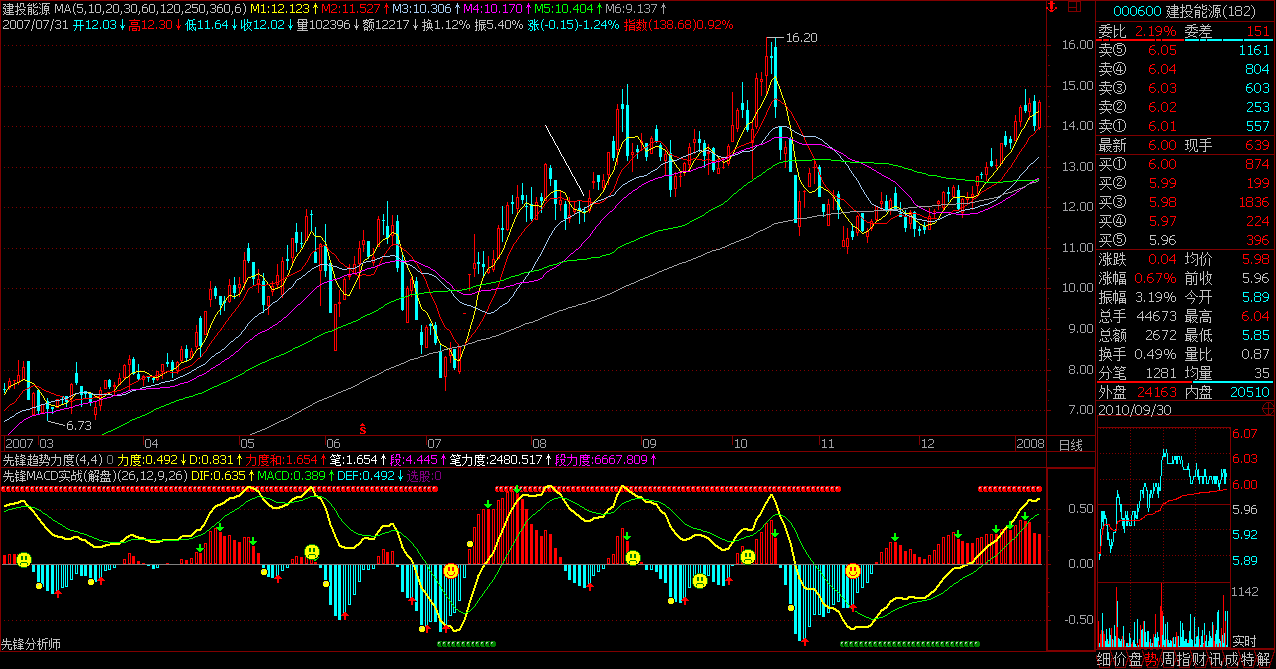Open the 财 financial tab
The width and height of the screenshot is (1276, 669).
click(x=1198, y=659)
